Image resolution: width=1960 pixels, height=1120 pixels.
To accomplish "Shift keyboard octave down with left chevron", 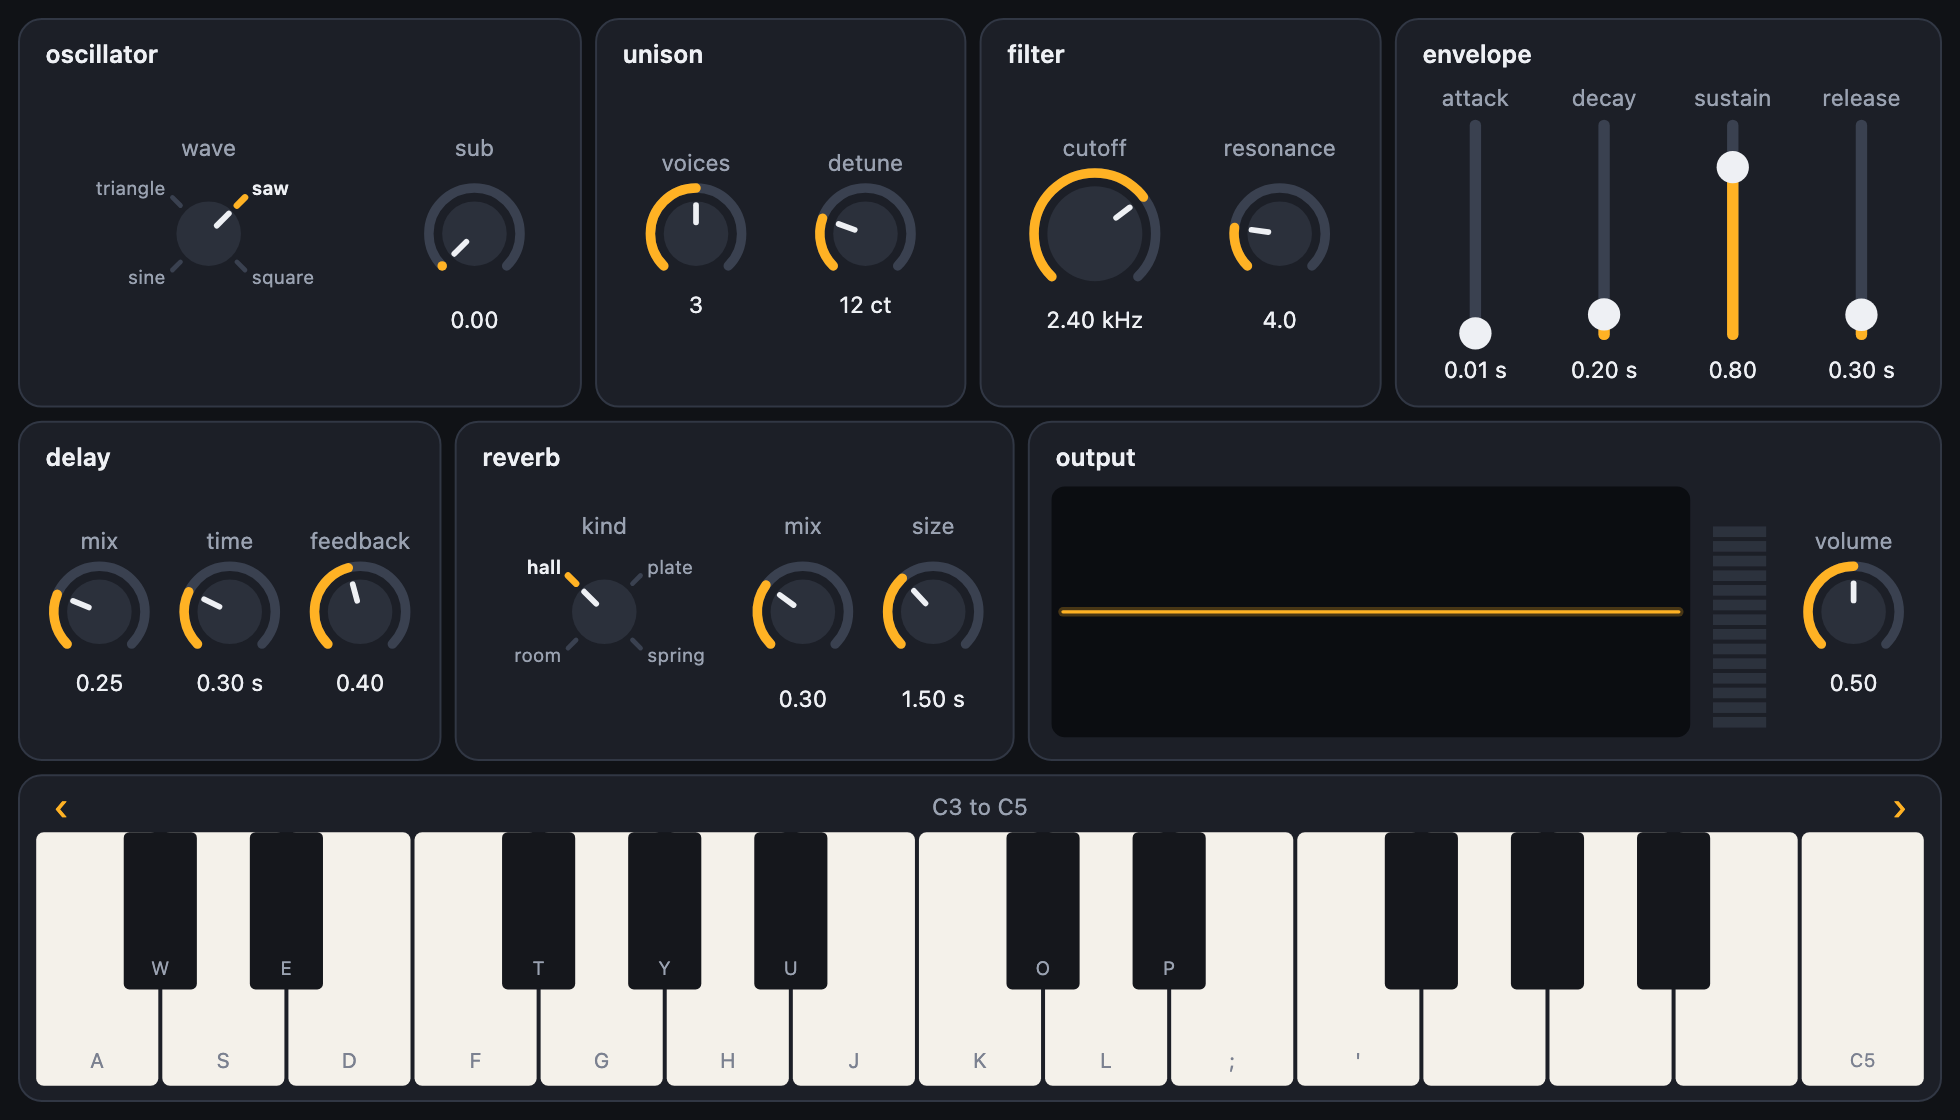I will click(61, 808).
